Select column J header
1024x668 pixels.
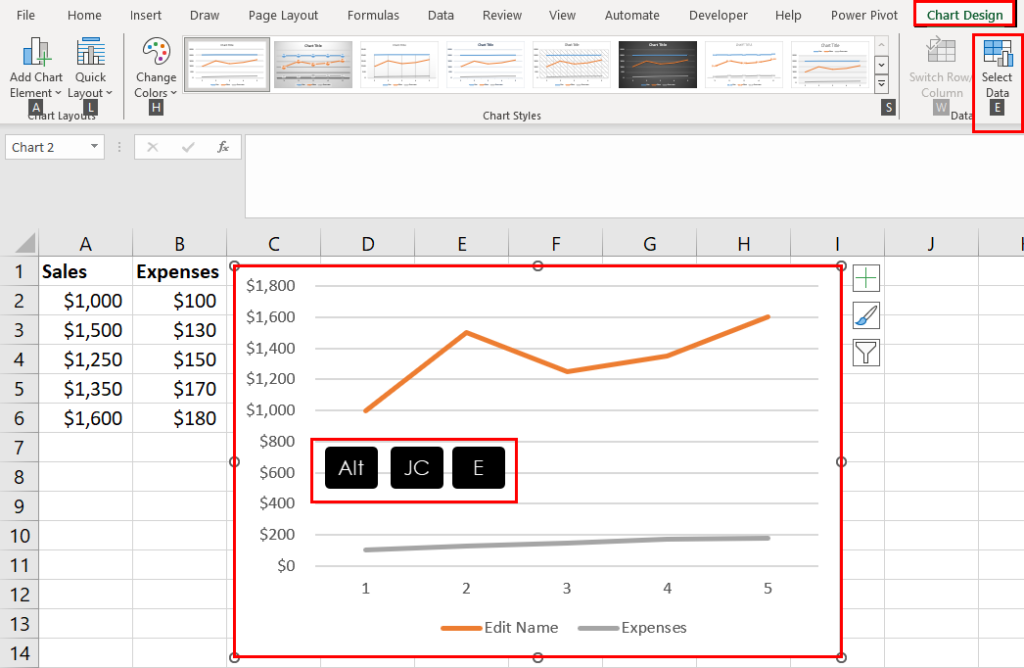pos(931,244)
